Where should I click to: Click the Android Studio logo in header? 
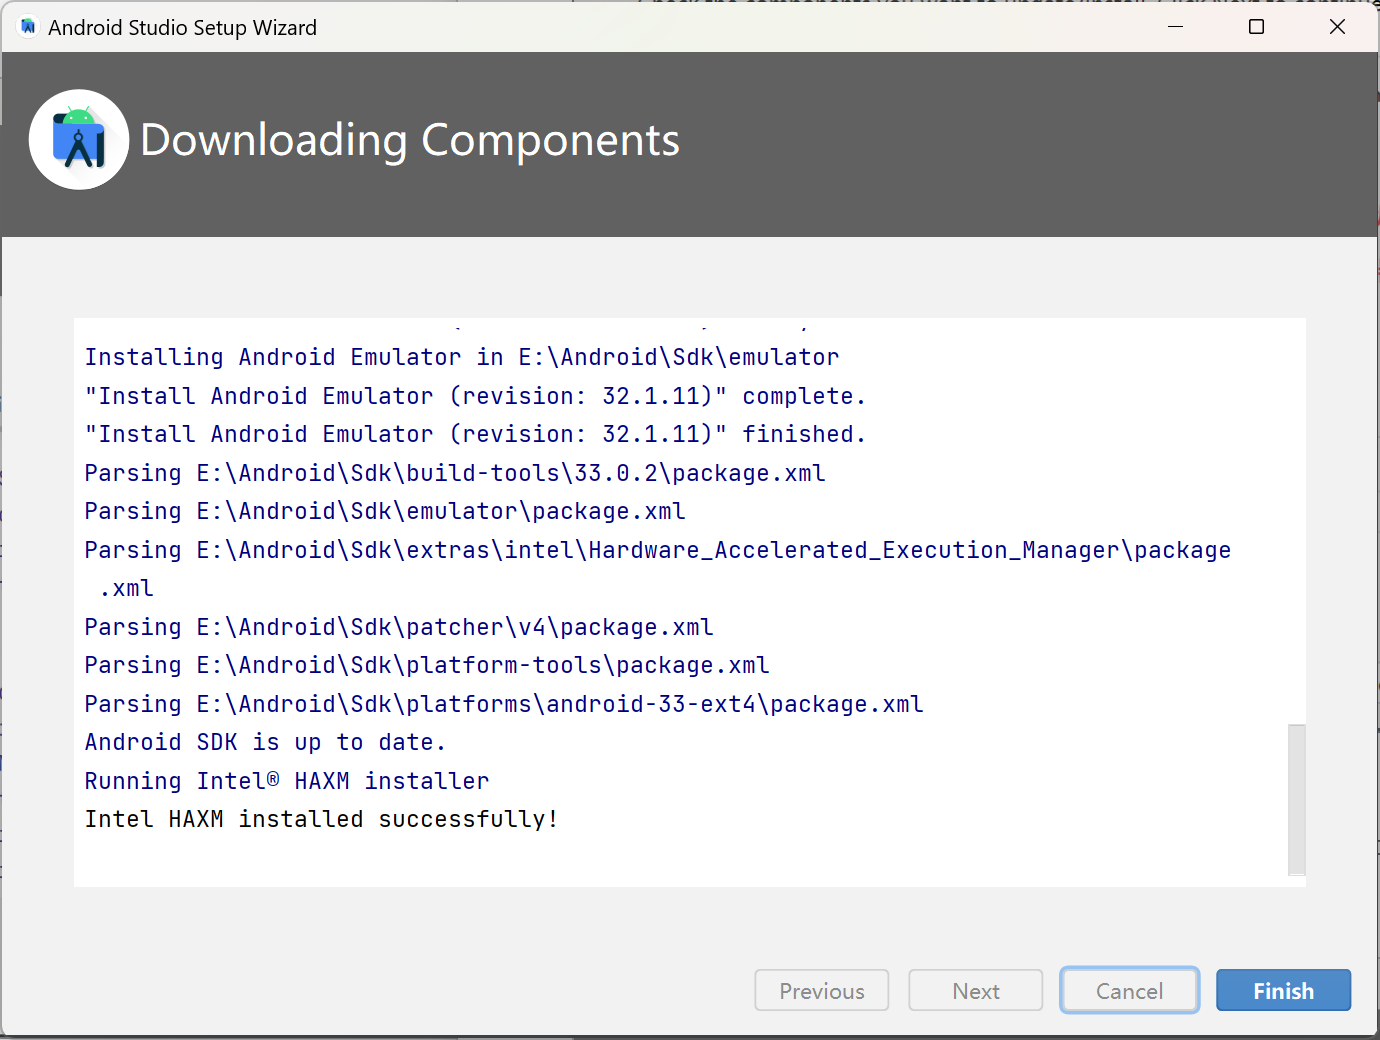pyautogui.click(x=79, y=140)
